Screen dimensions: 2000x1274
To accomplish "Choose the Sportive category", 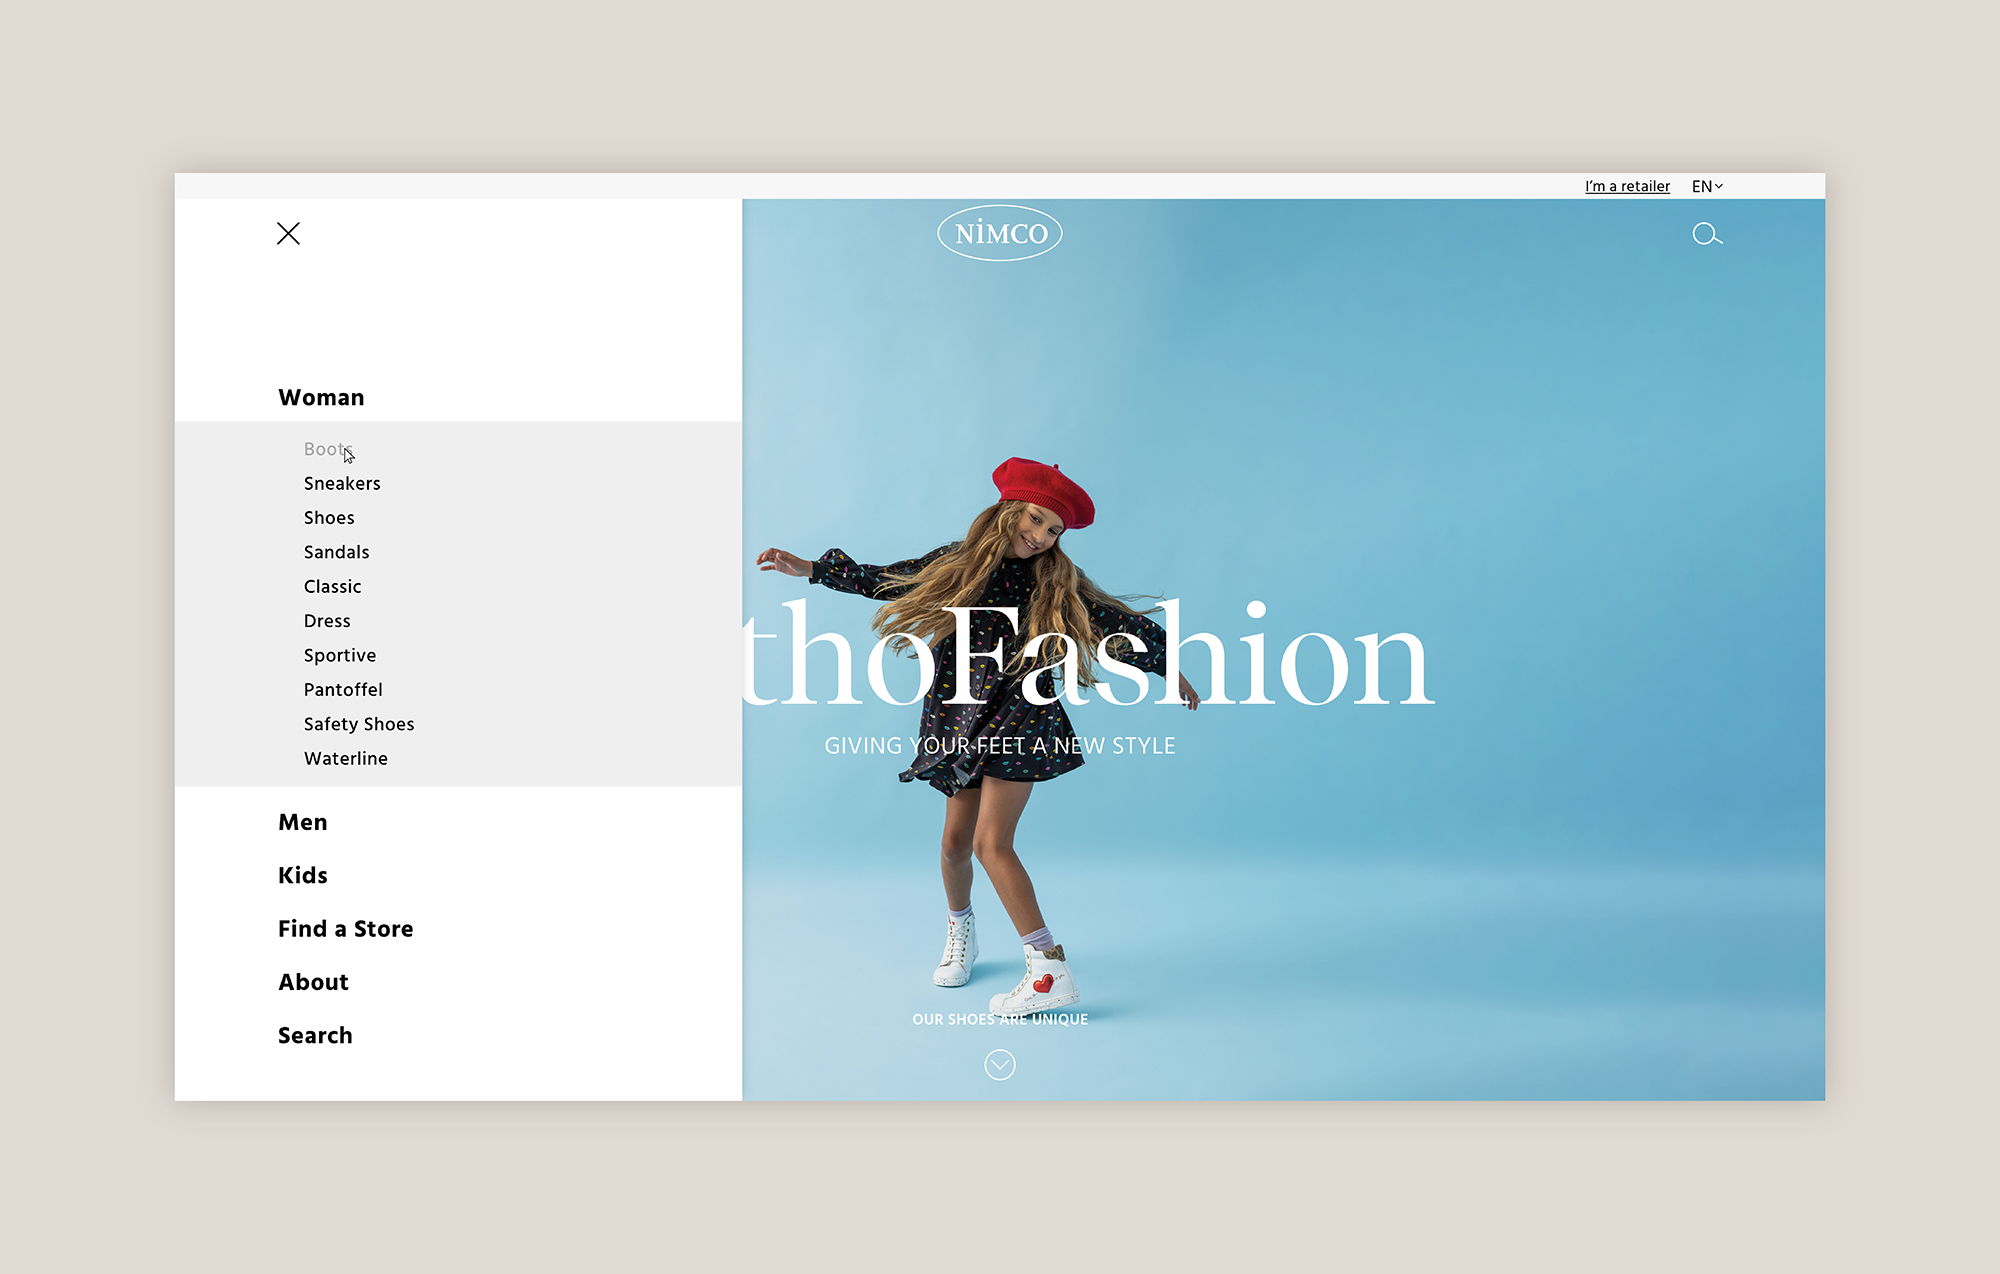I will (340, 655).
